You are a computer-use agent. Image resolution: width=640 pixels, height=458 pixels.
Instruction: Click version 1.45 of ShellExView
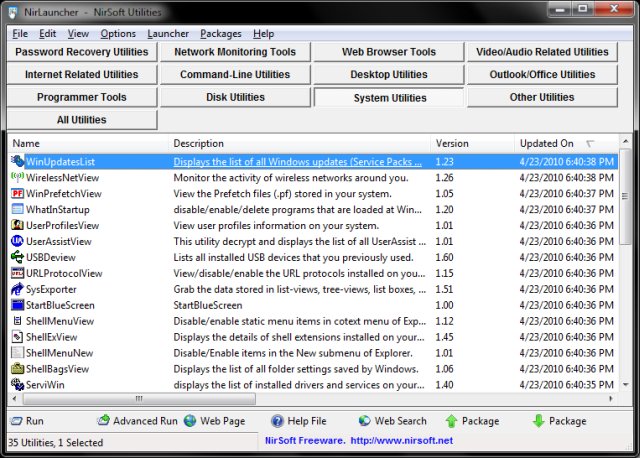click(444, 337)
